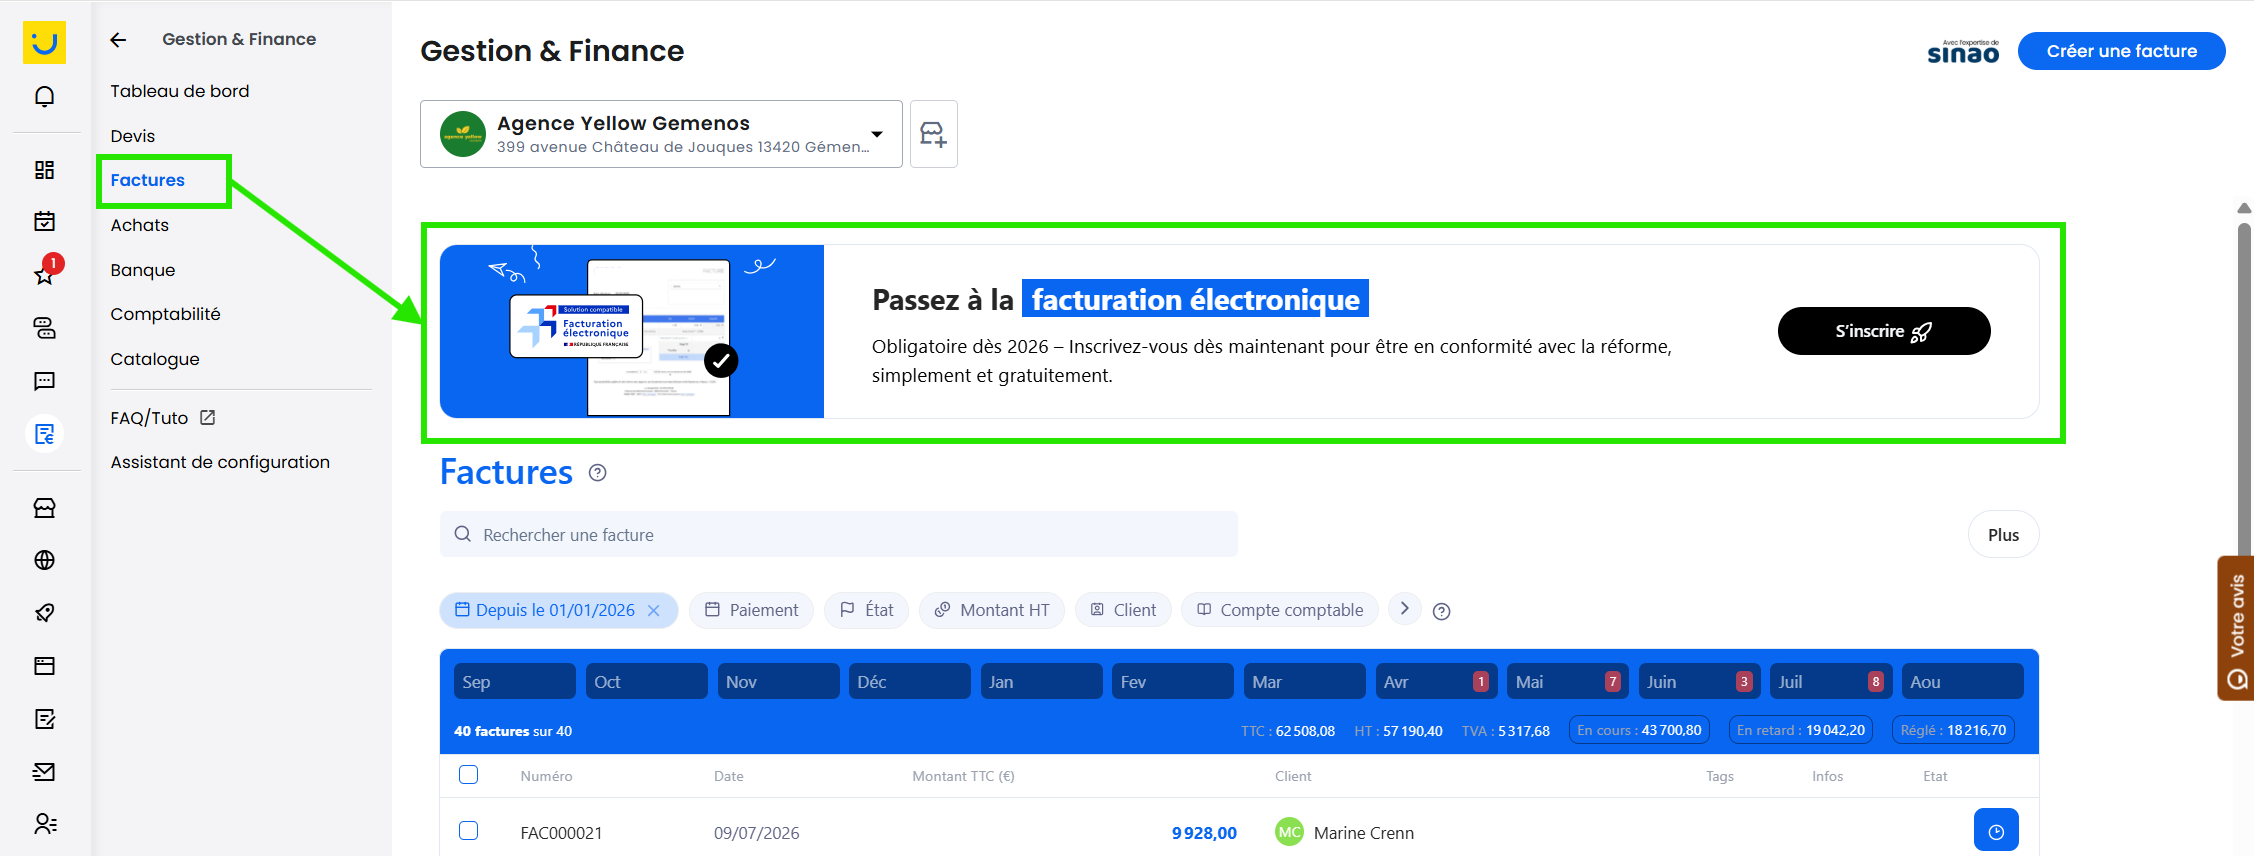Open notifications with the bell icon
This screenshot has width=2254, height=856.
pos(44,96)
